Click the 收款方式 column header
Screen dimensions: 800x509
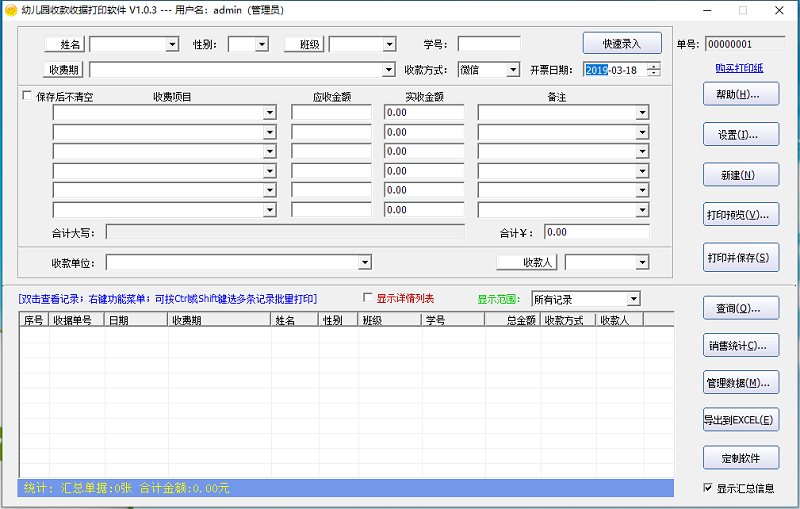(568, 320)
